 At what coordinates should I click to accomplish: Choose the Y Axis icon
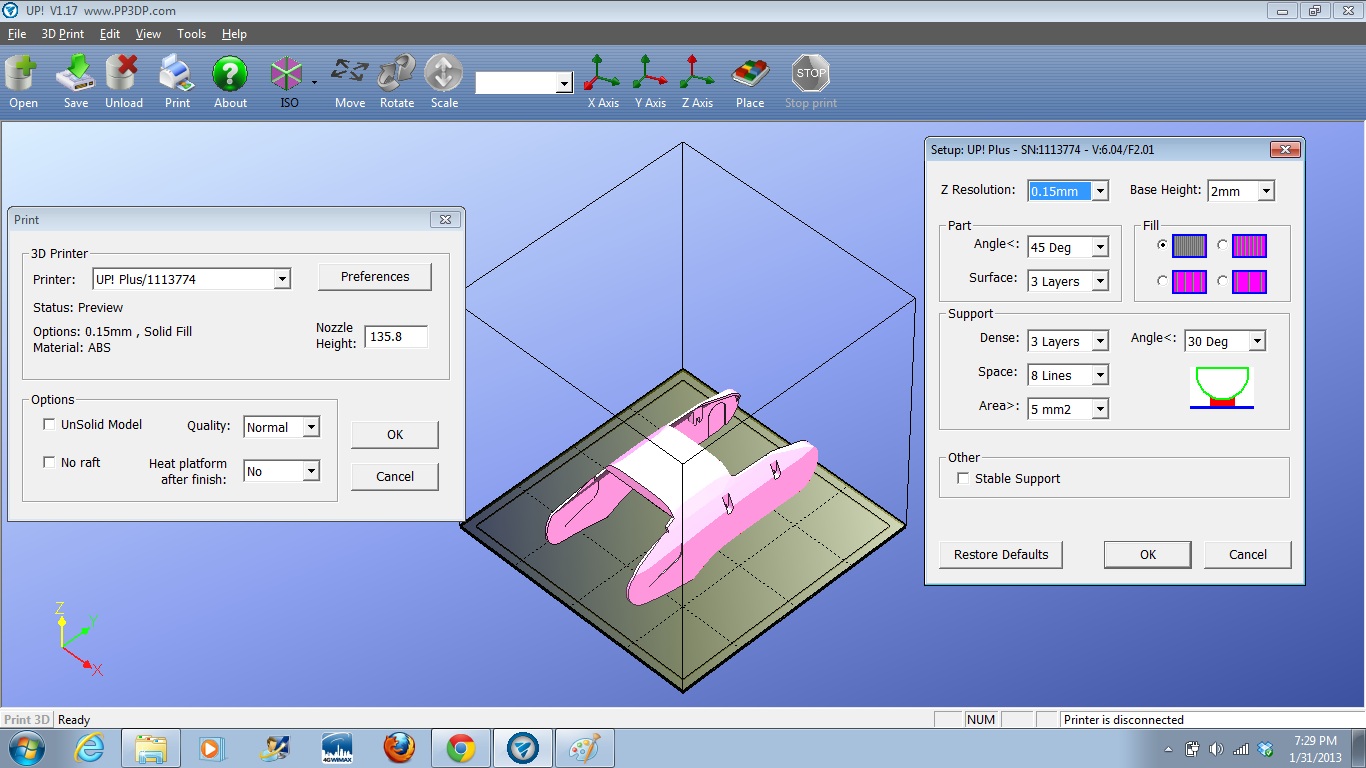tap(650, 74)
